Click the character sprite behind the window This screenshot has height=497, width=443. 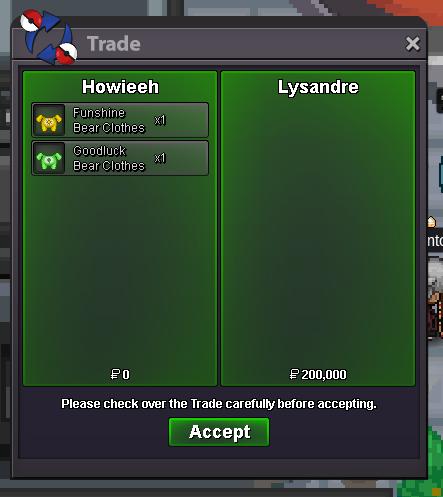pyautogui.click(x=435, y=297)
